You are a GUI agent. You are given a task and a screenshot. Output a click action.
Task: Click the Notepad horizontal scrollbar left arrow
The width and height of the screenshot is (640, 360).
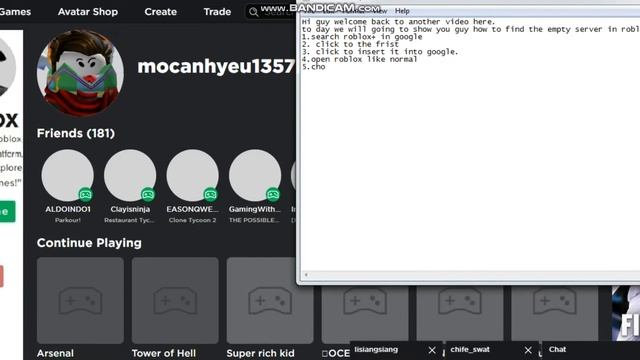click(306, 275)
